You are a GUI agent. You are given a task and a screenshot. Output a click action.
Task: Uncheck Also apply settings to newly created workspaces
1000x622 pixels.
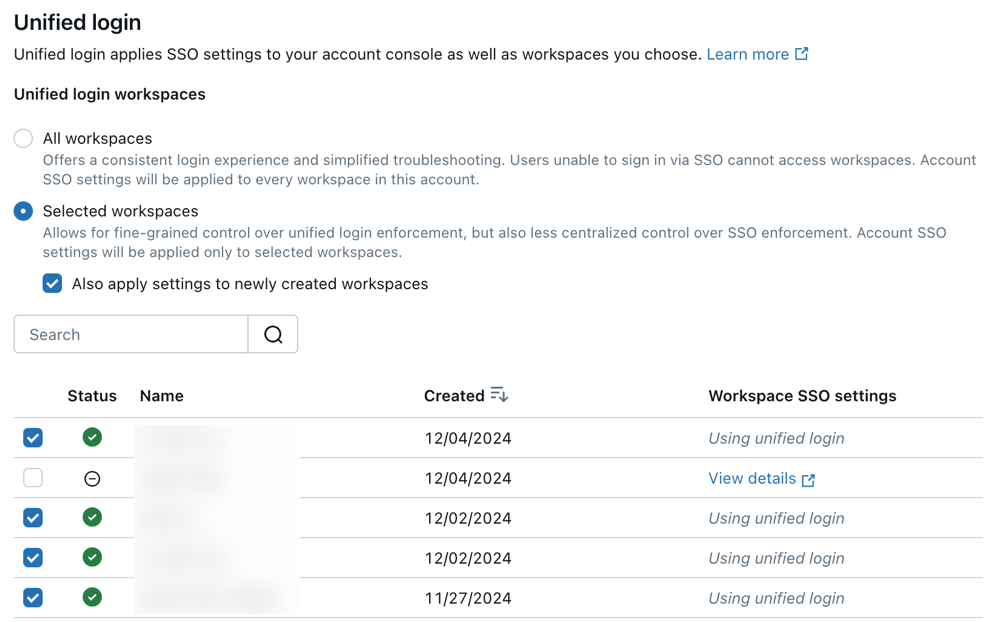53,284
